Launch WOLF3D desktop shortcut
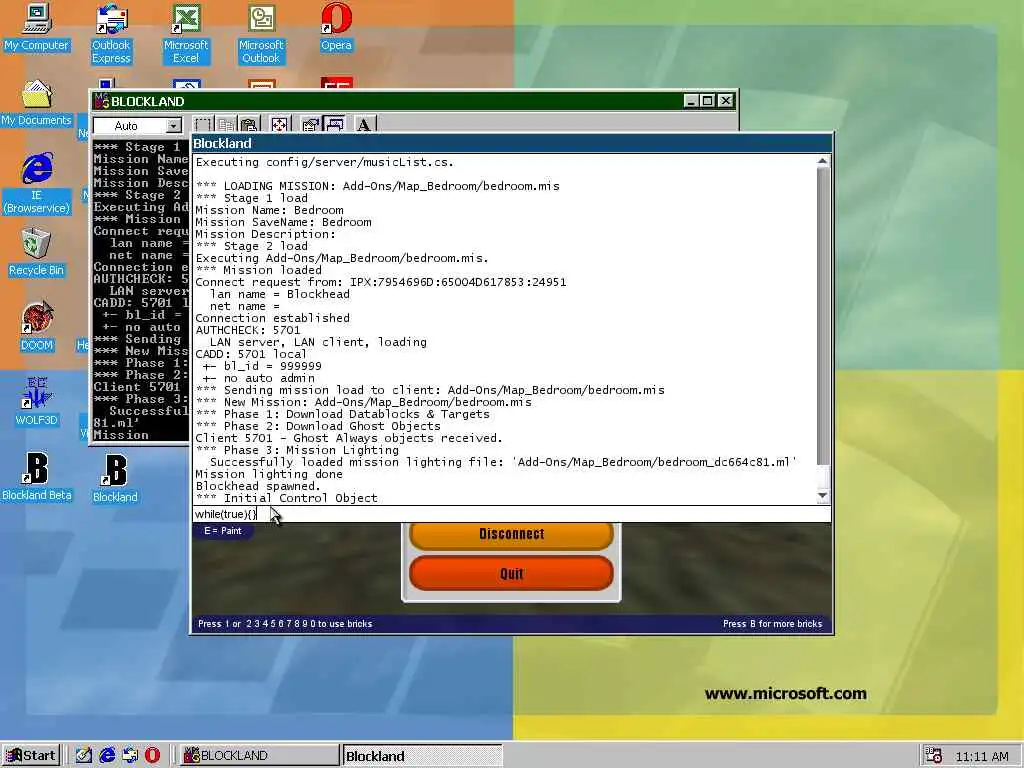1024x768 pixels. coord(37,402)
